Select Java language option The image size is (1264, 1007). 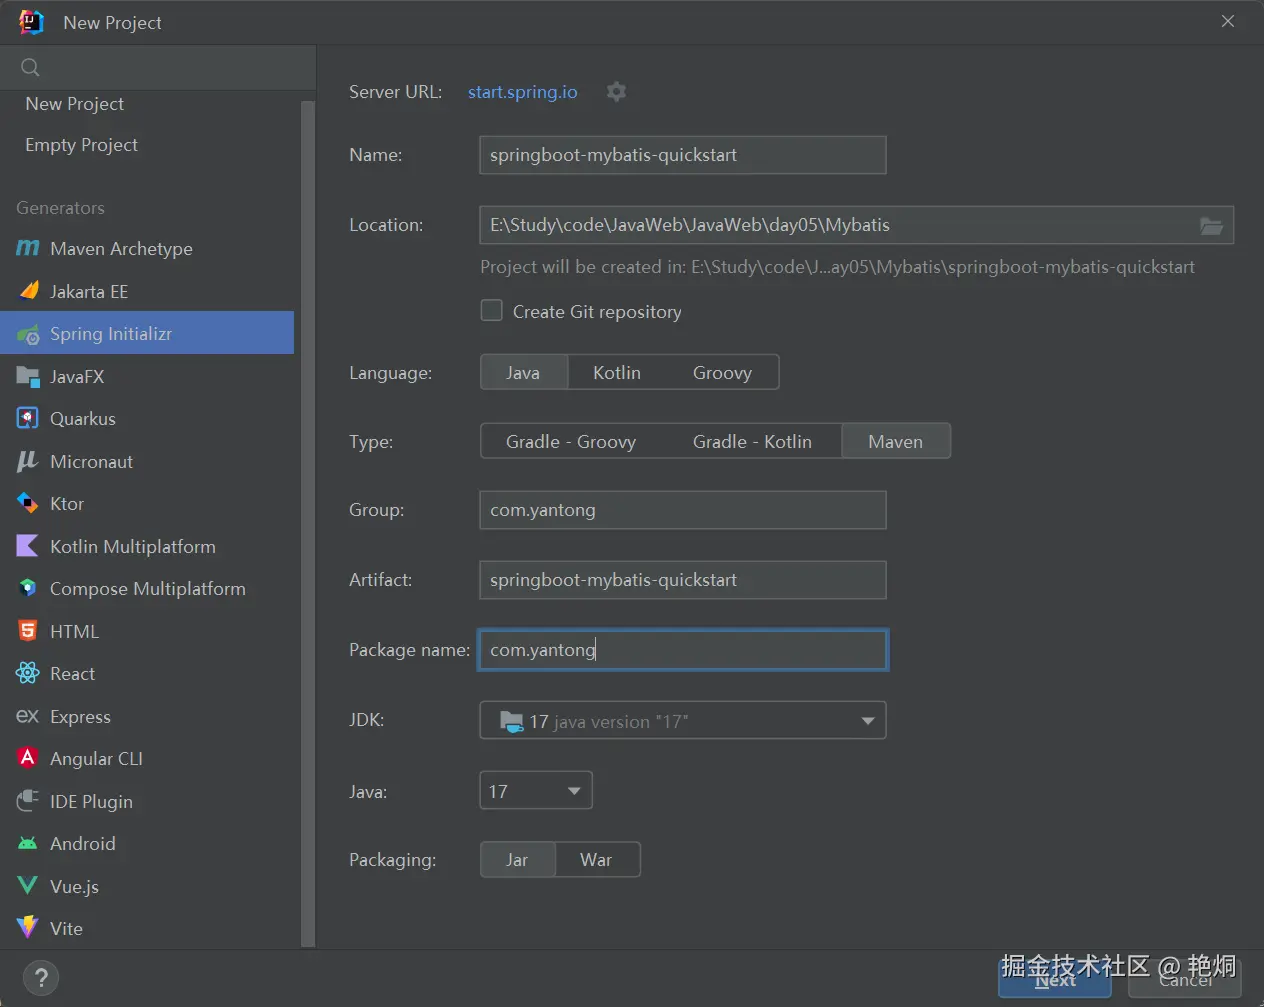pos(523,373)
